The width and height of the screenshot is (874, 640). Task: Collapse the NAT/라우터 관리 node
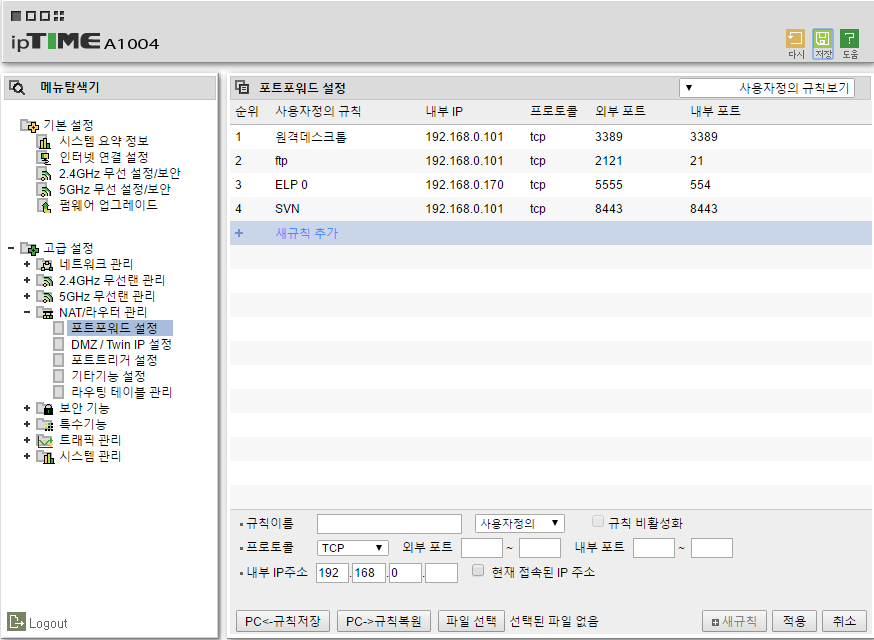(x=27, y=312)
